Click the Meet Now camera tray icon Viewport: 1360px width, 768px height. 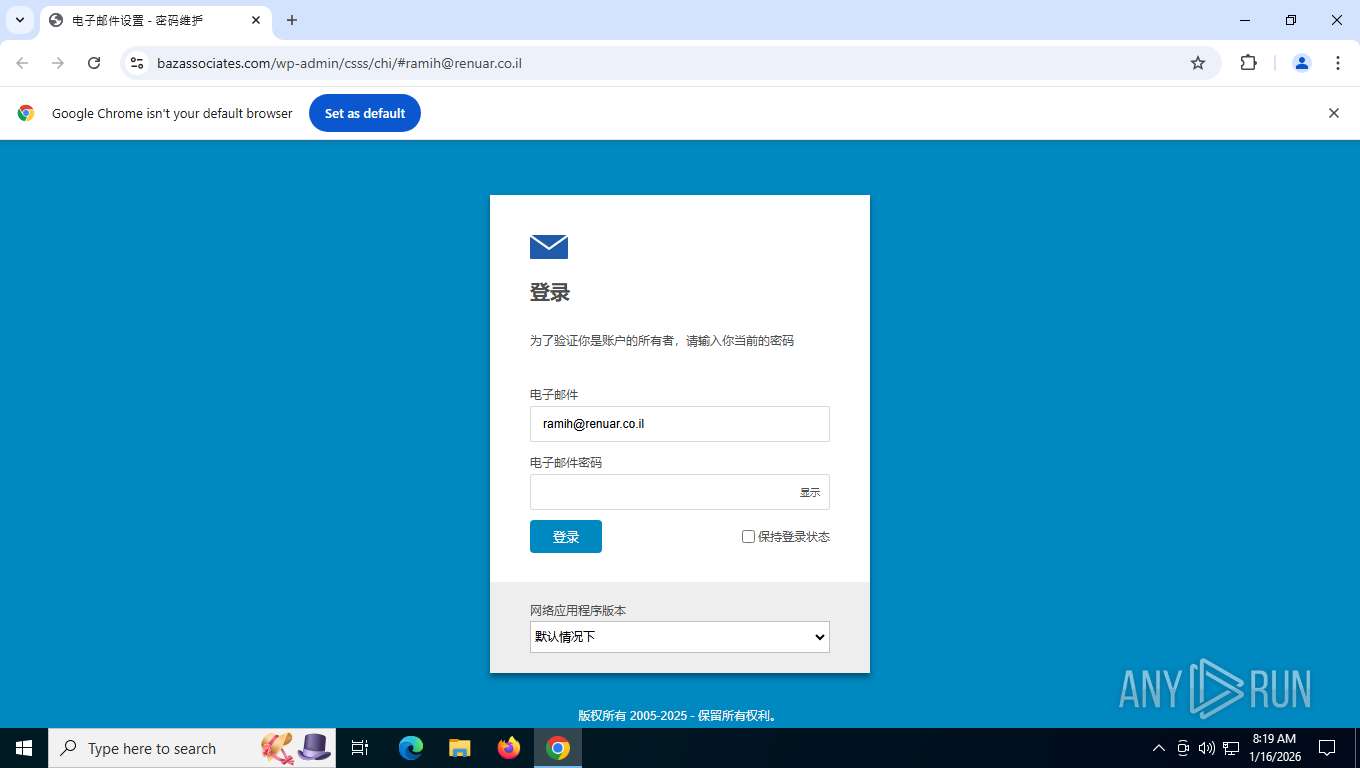(1183, 748)
